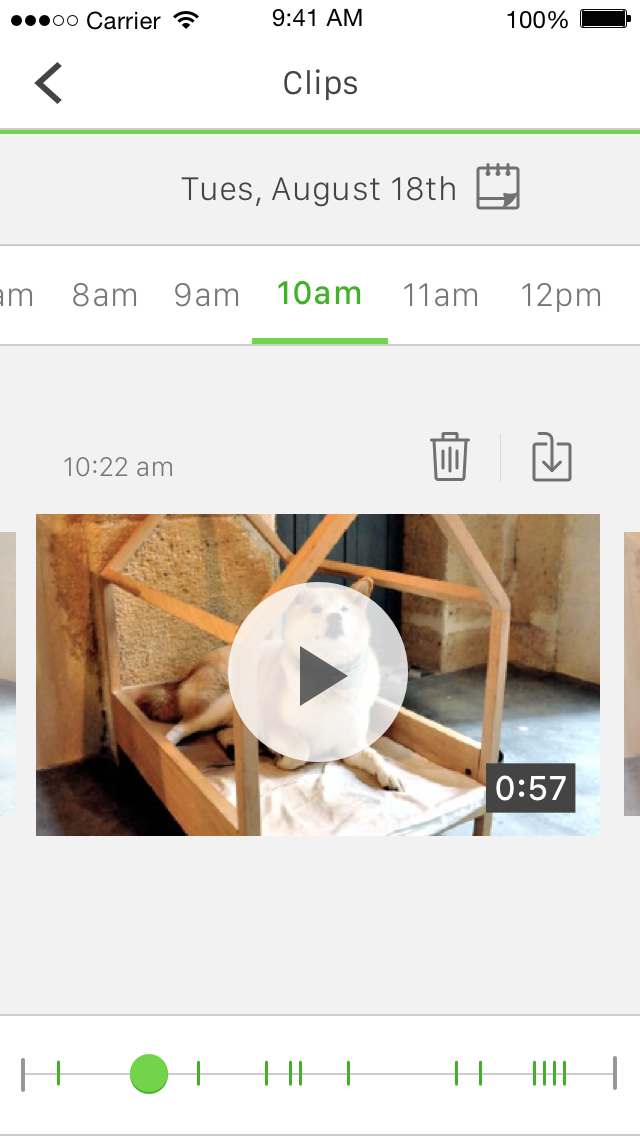Delete clip using the trash icon

pyautogui.click(x=450, y=456)
